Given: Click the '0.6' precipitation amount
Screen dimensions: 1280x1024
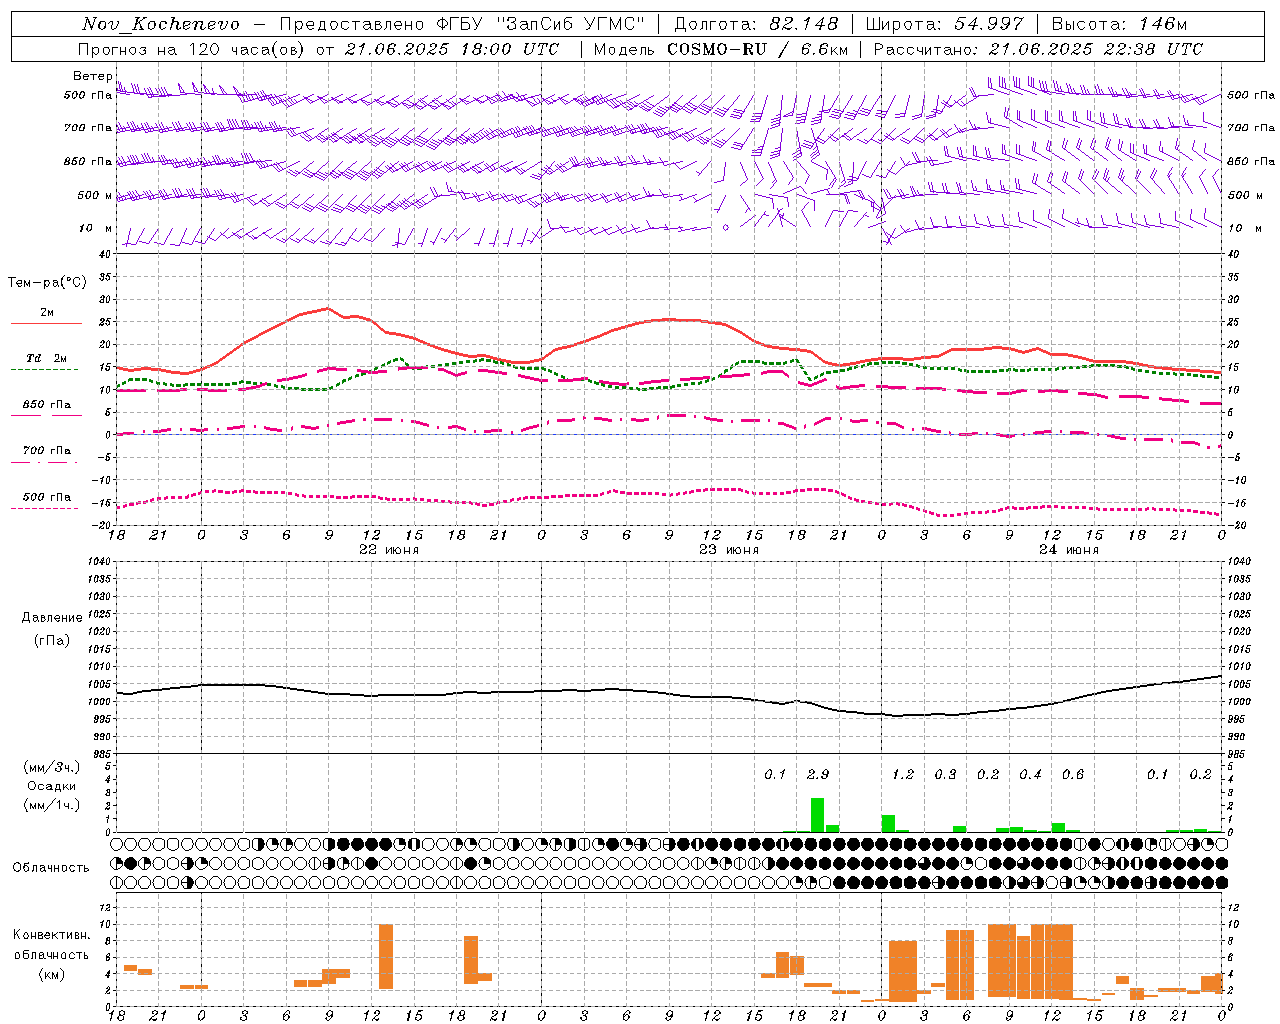Looking at the screenshot, I should click(1073, 774).
